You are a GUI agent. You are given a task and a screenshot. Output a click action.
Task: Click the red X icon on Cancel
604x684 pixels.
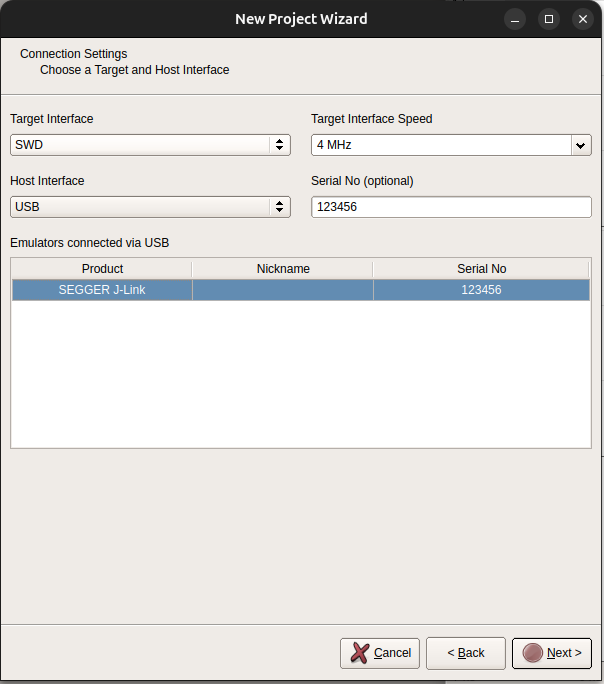tap(359, 653)
